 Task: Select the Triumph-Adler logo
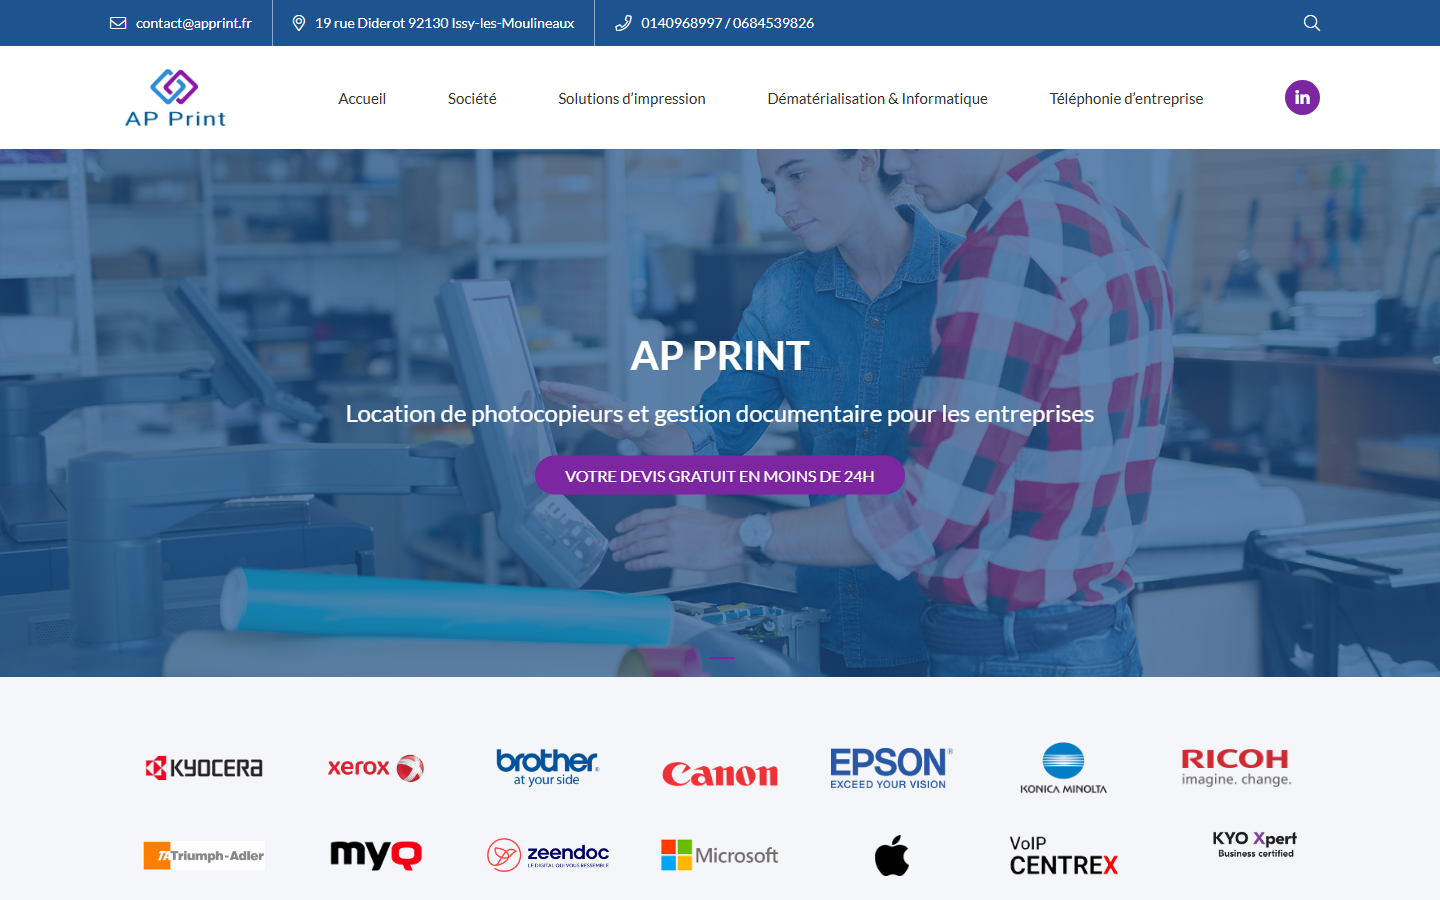(x=204, y=855)
